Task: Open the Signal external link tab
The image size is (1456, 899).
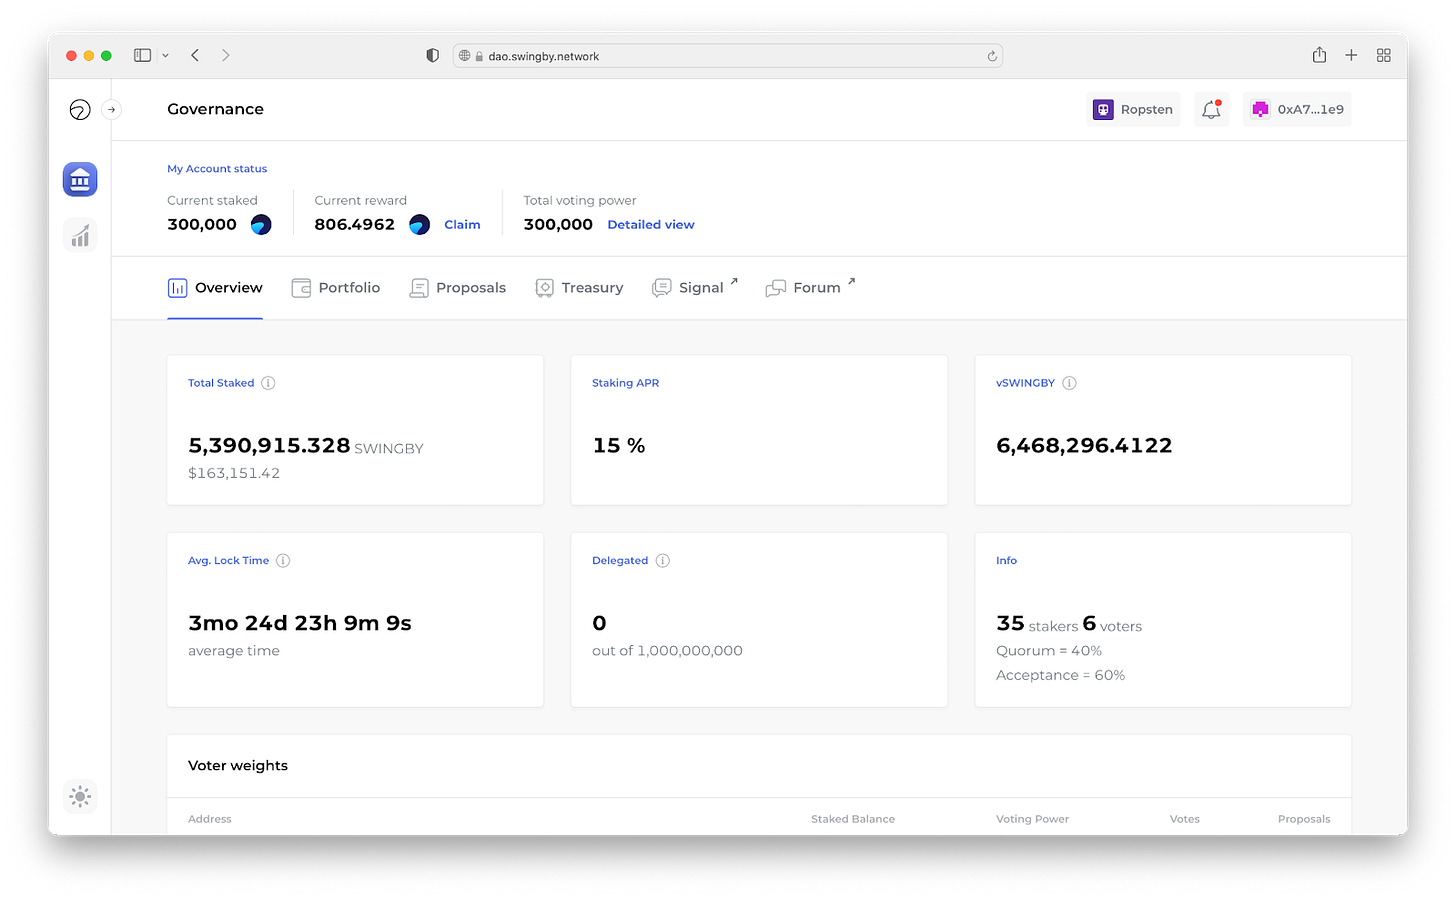Action: tap(695, 288)
